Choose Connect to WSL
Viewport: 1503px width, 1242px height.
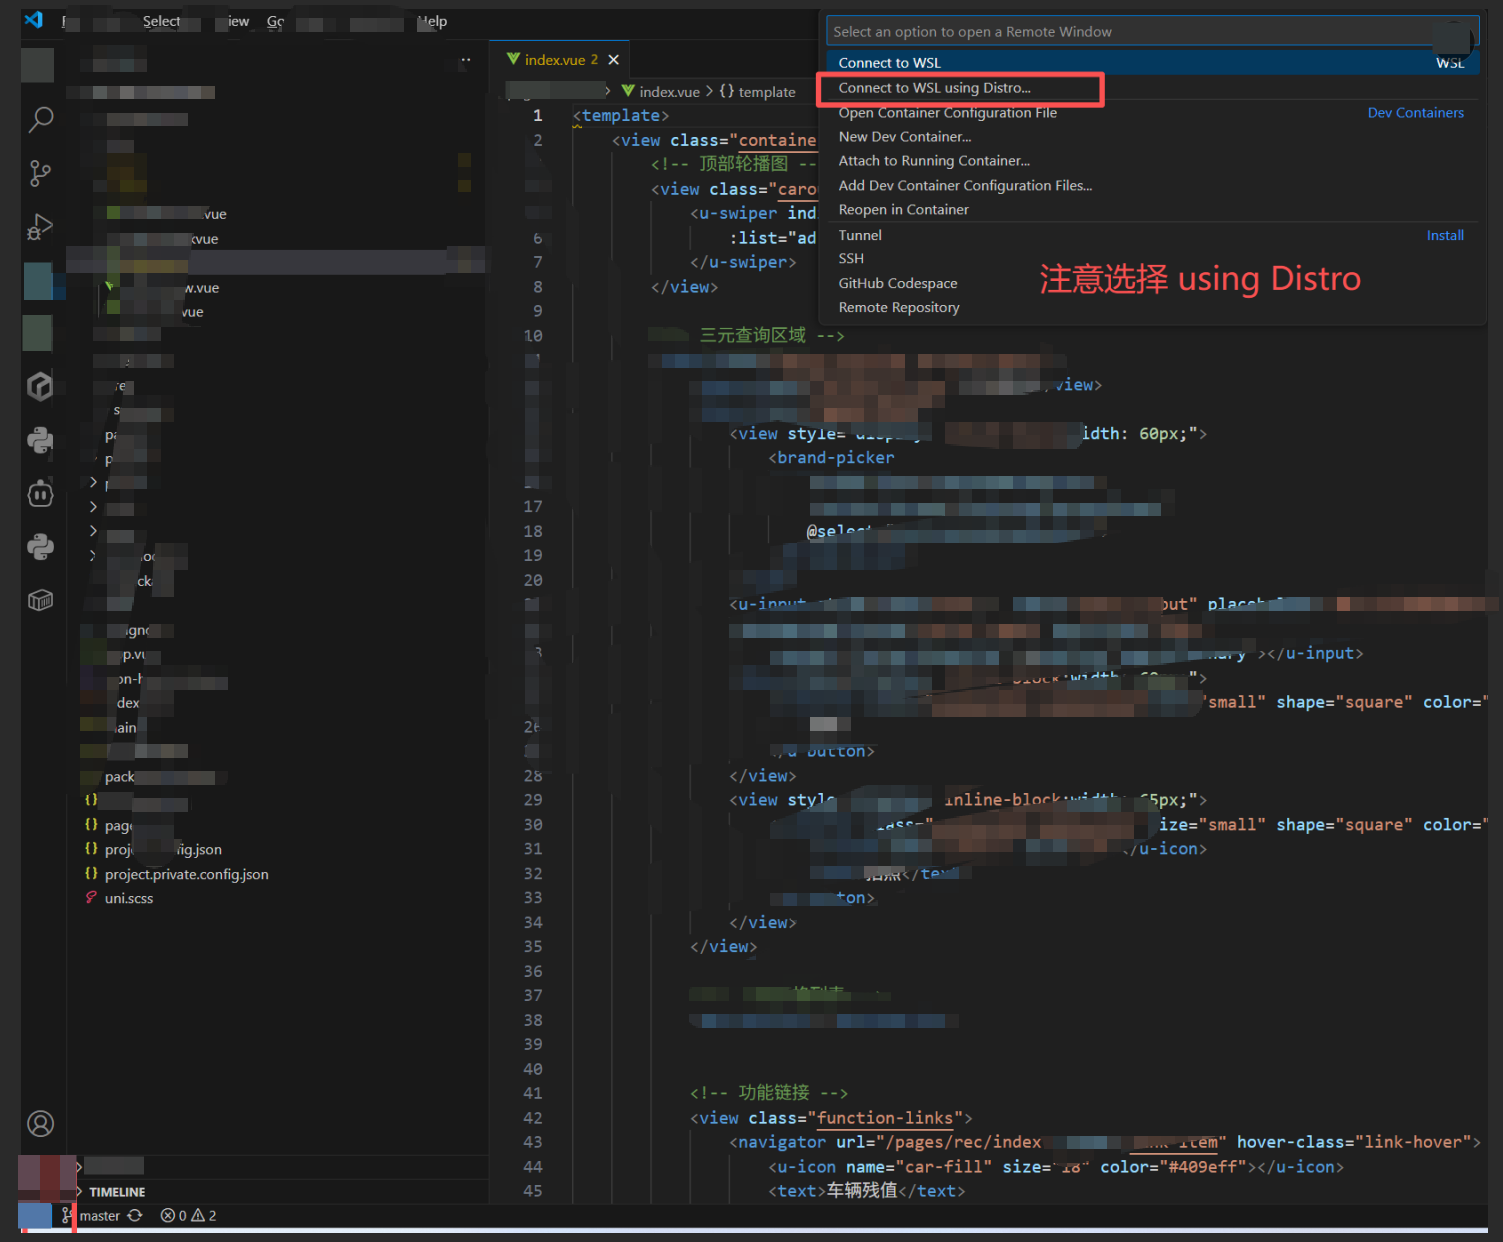[x=1150, y=62]
